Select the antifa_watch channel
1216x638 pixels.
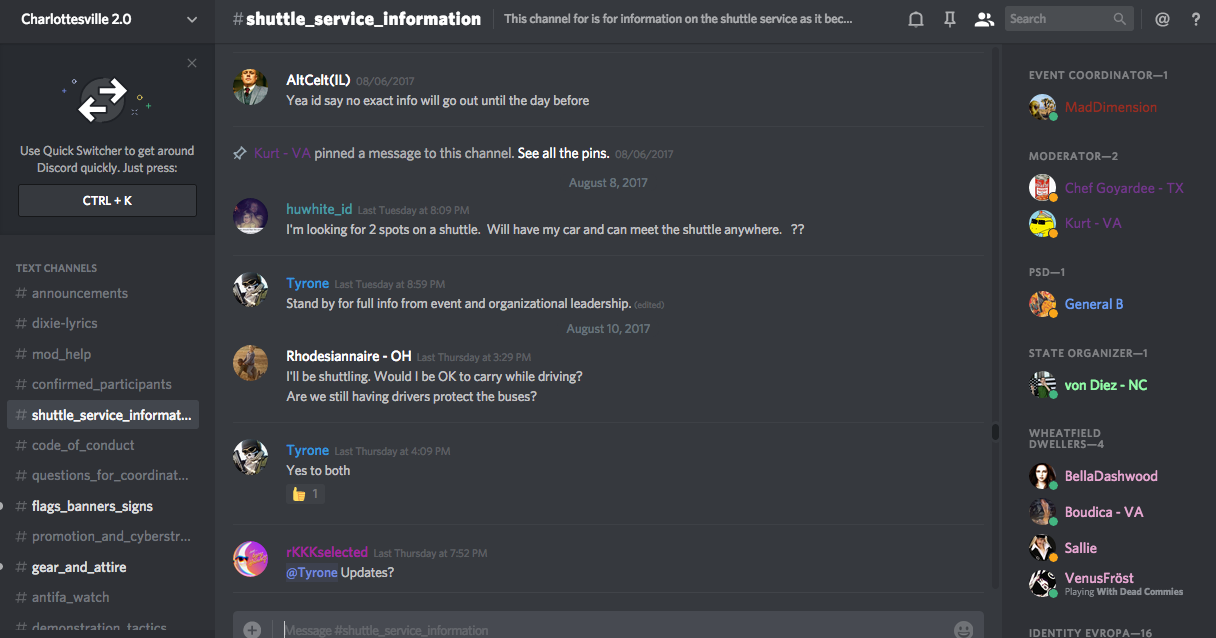[x=70, y=597]
